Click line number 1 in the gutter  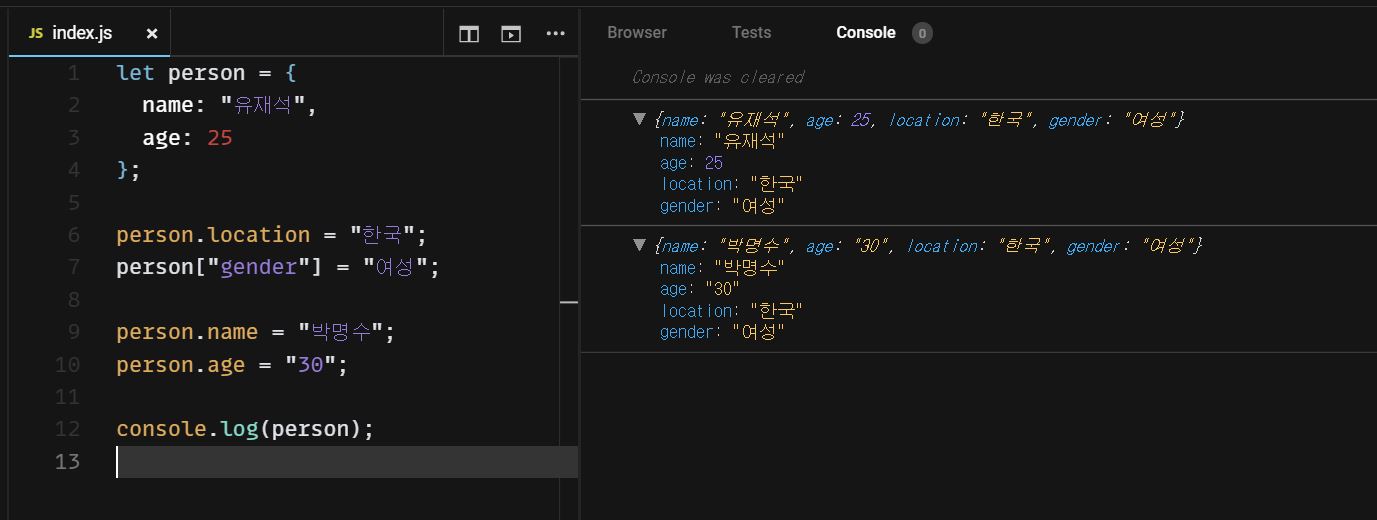click(73, 73)
